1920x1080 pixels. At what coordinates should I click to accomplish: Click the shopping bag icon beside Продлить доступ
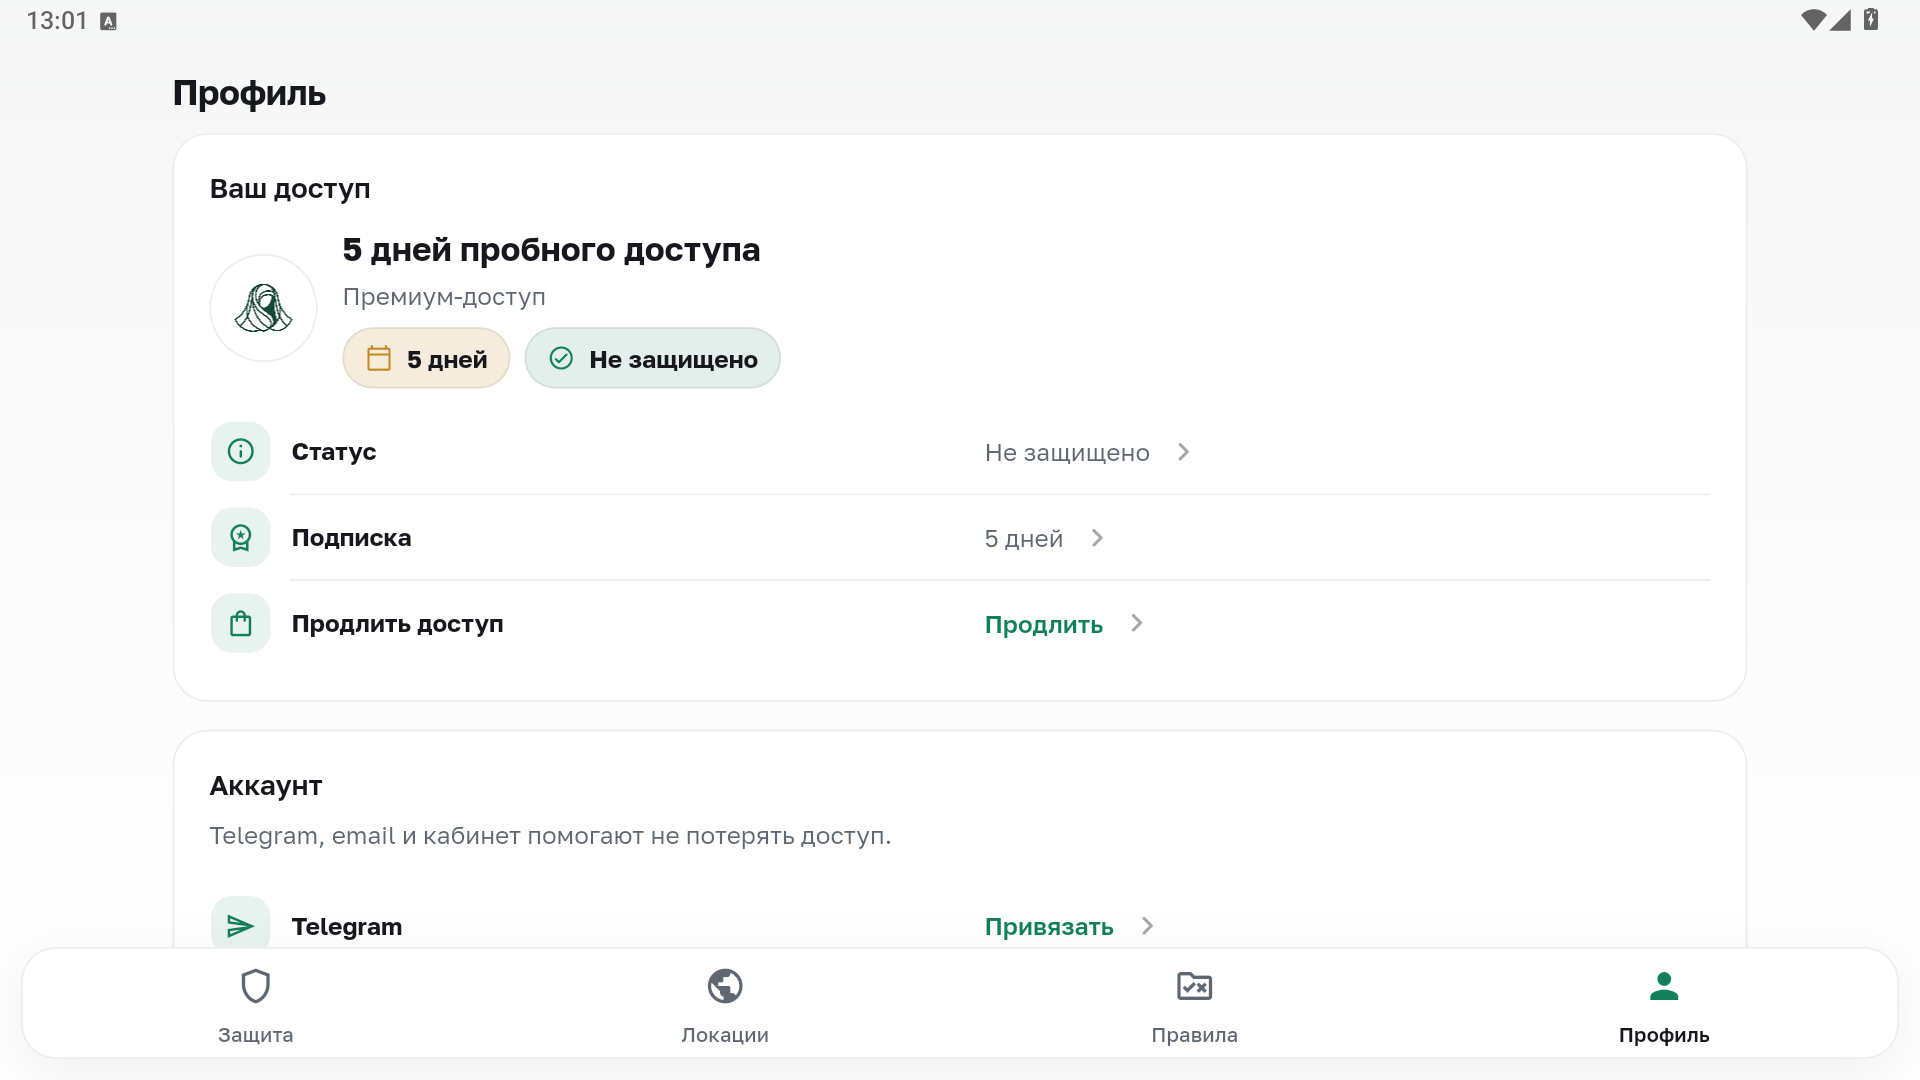[241, 624]
